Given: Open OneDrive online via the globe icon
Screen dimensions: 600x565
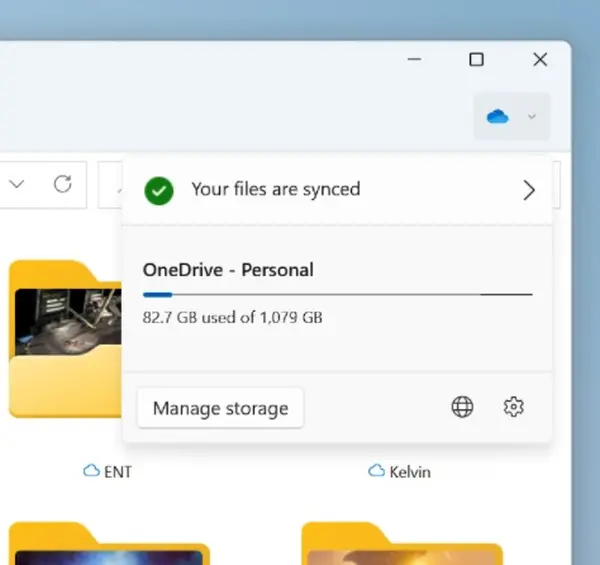Looking at the screenshot, I should (462, 407).
